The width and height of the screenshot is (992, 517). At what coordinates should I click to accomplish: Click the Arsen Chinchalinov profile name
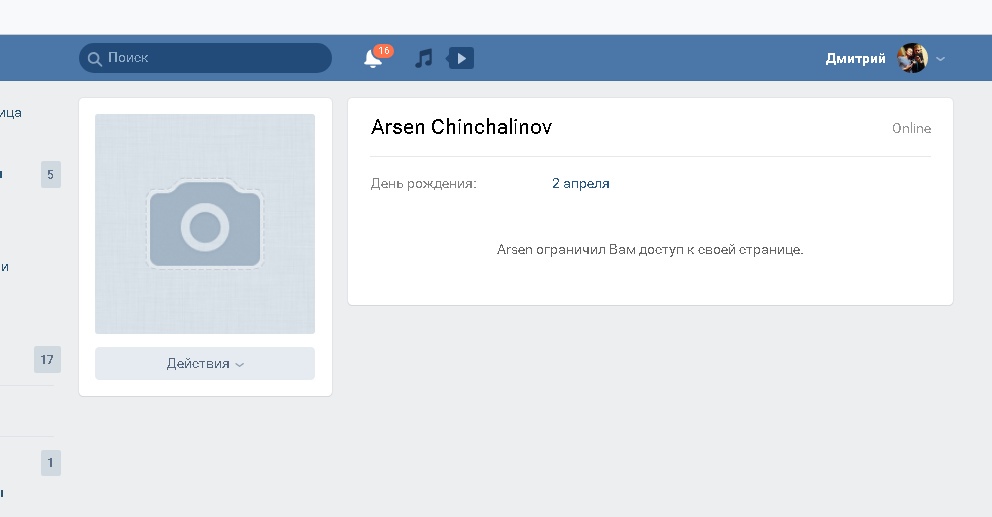pyautogui.click(x=461, y=127)
